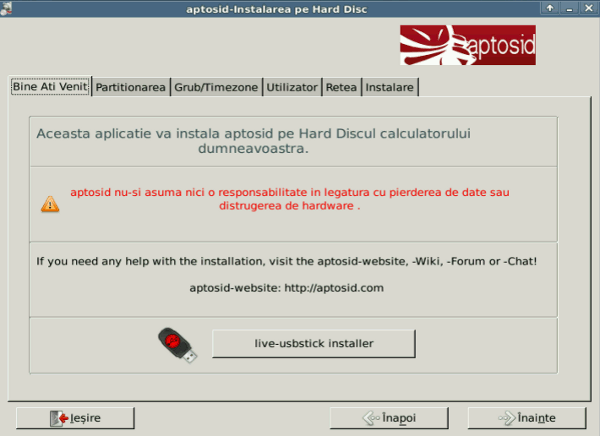This screenshot has width=600, height=436.
Task: Select the Utilizator tab
Action: click(292, 87)
